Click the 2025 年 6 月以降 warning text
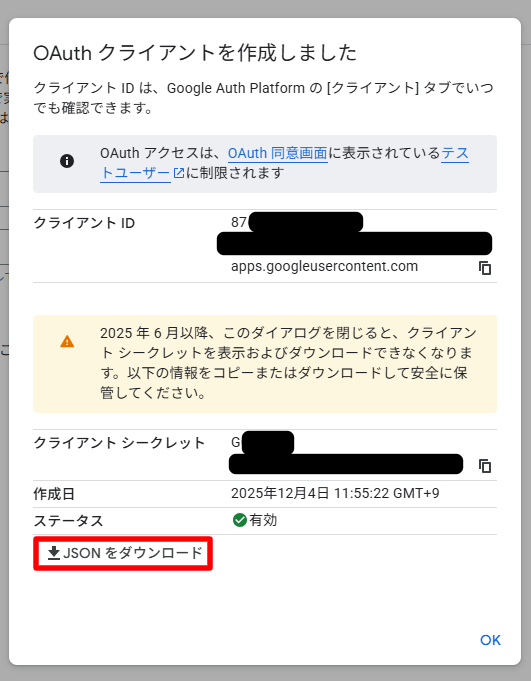This screenshot has height=681, width=531. [x=288, y=363]
